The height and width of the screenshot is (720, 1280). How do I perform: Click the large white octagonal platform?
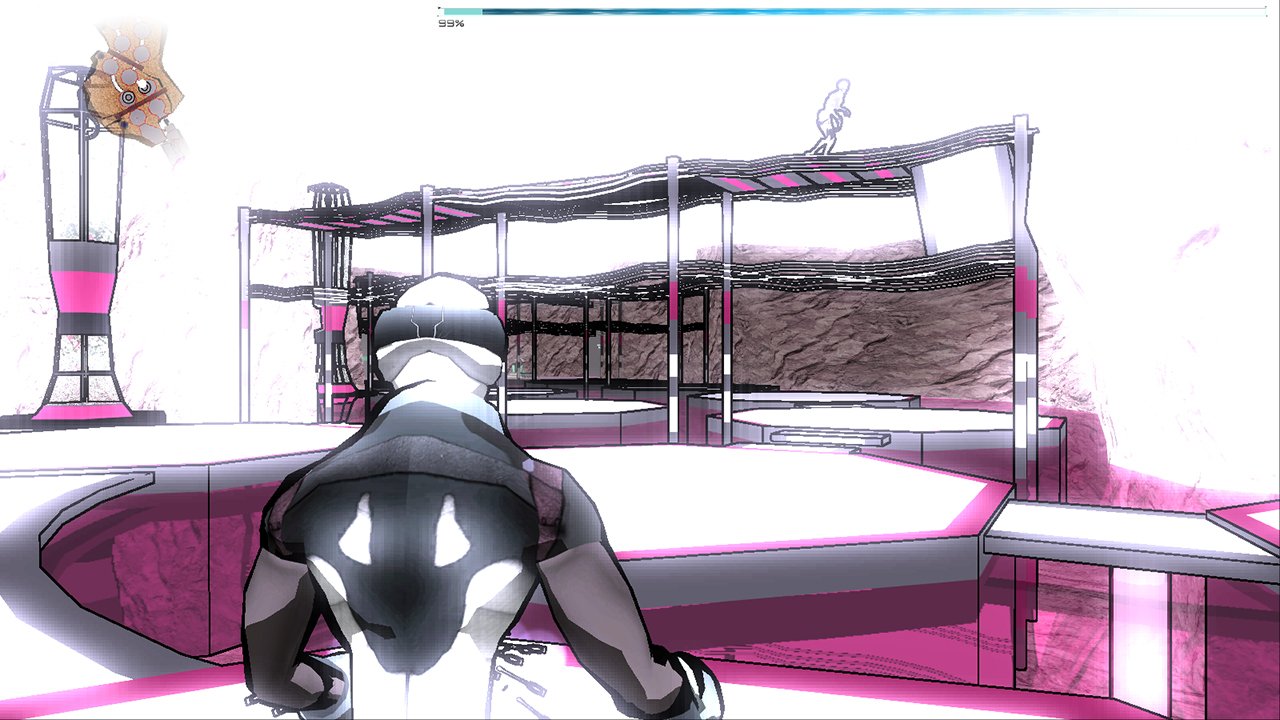(x=780, y=495)
